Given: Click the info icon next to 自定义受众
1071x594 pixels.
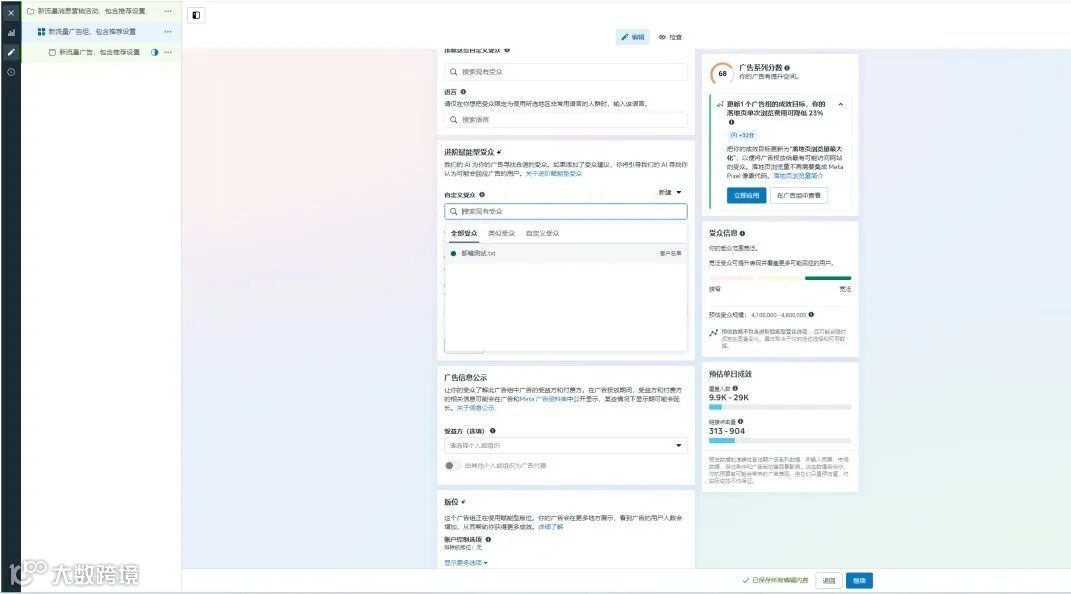Looking at the screenshot, I should (482, 195).
